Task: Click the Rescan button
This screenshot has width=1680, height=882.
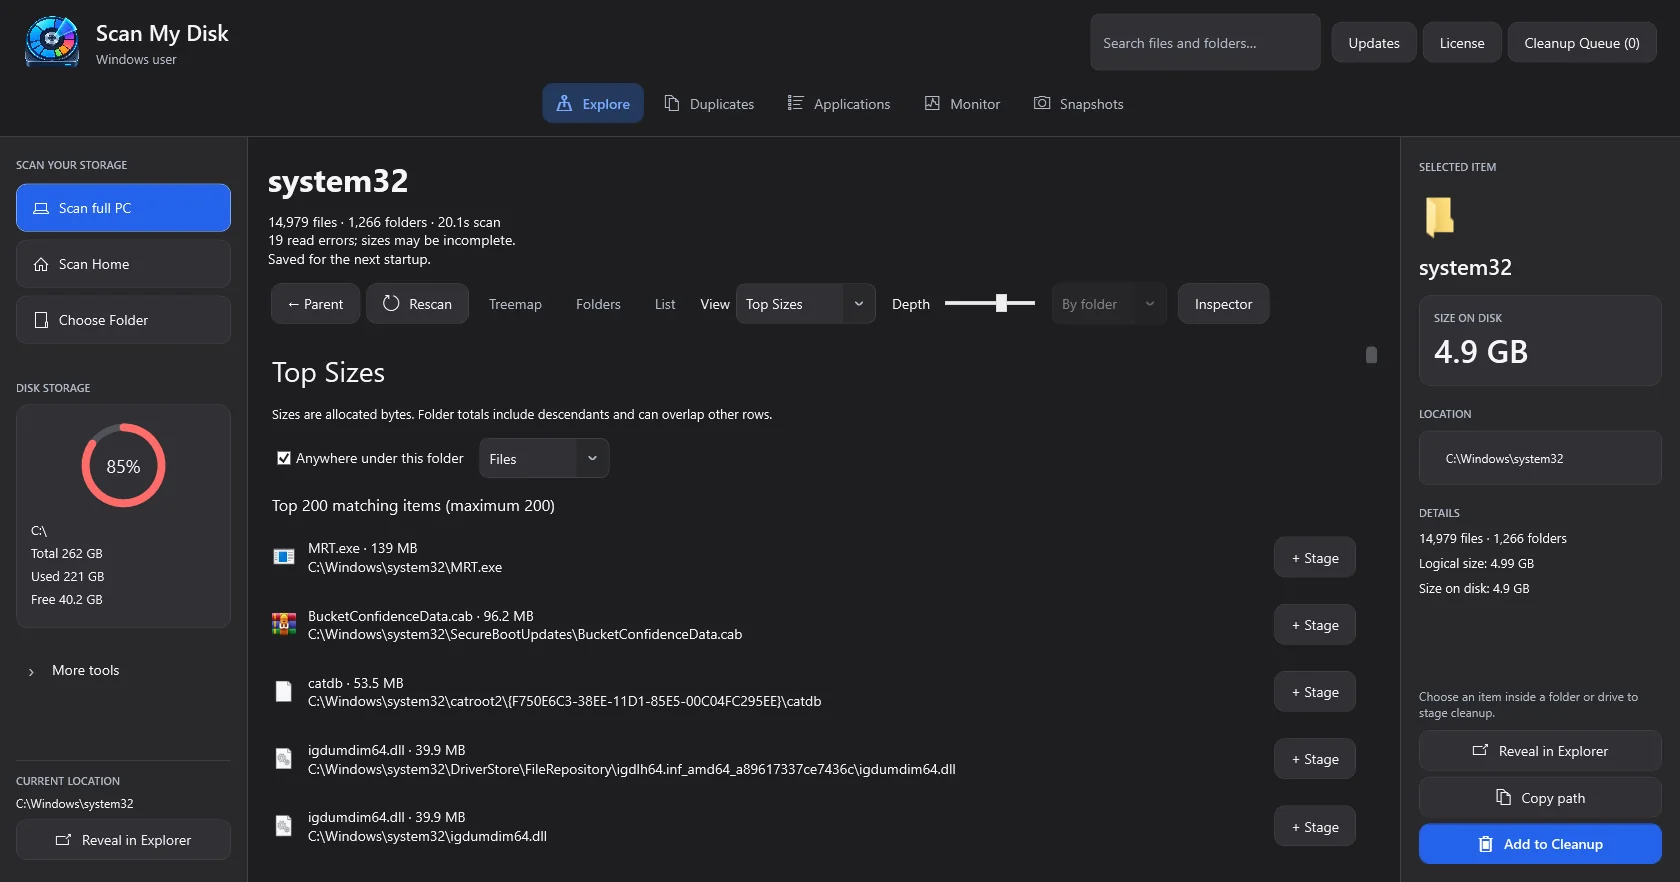Action: [417, 304]
